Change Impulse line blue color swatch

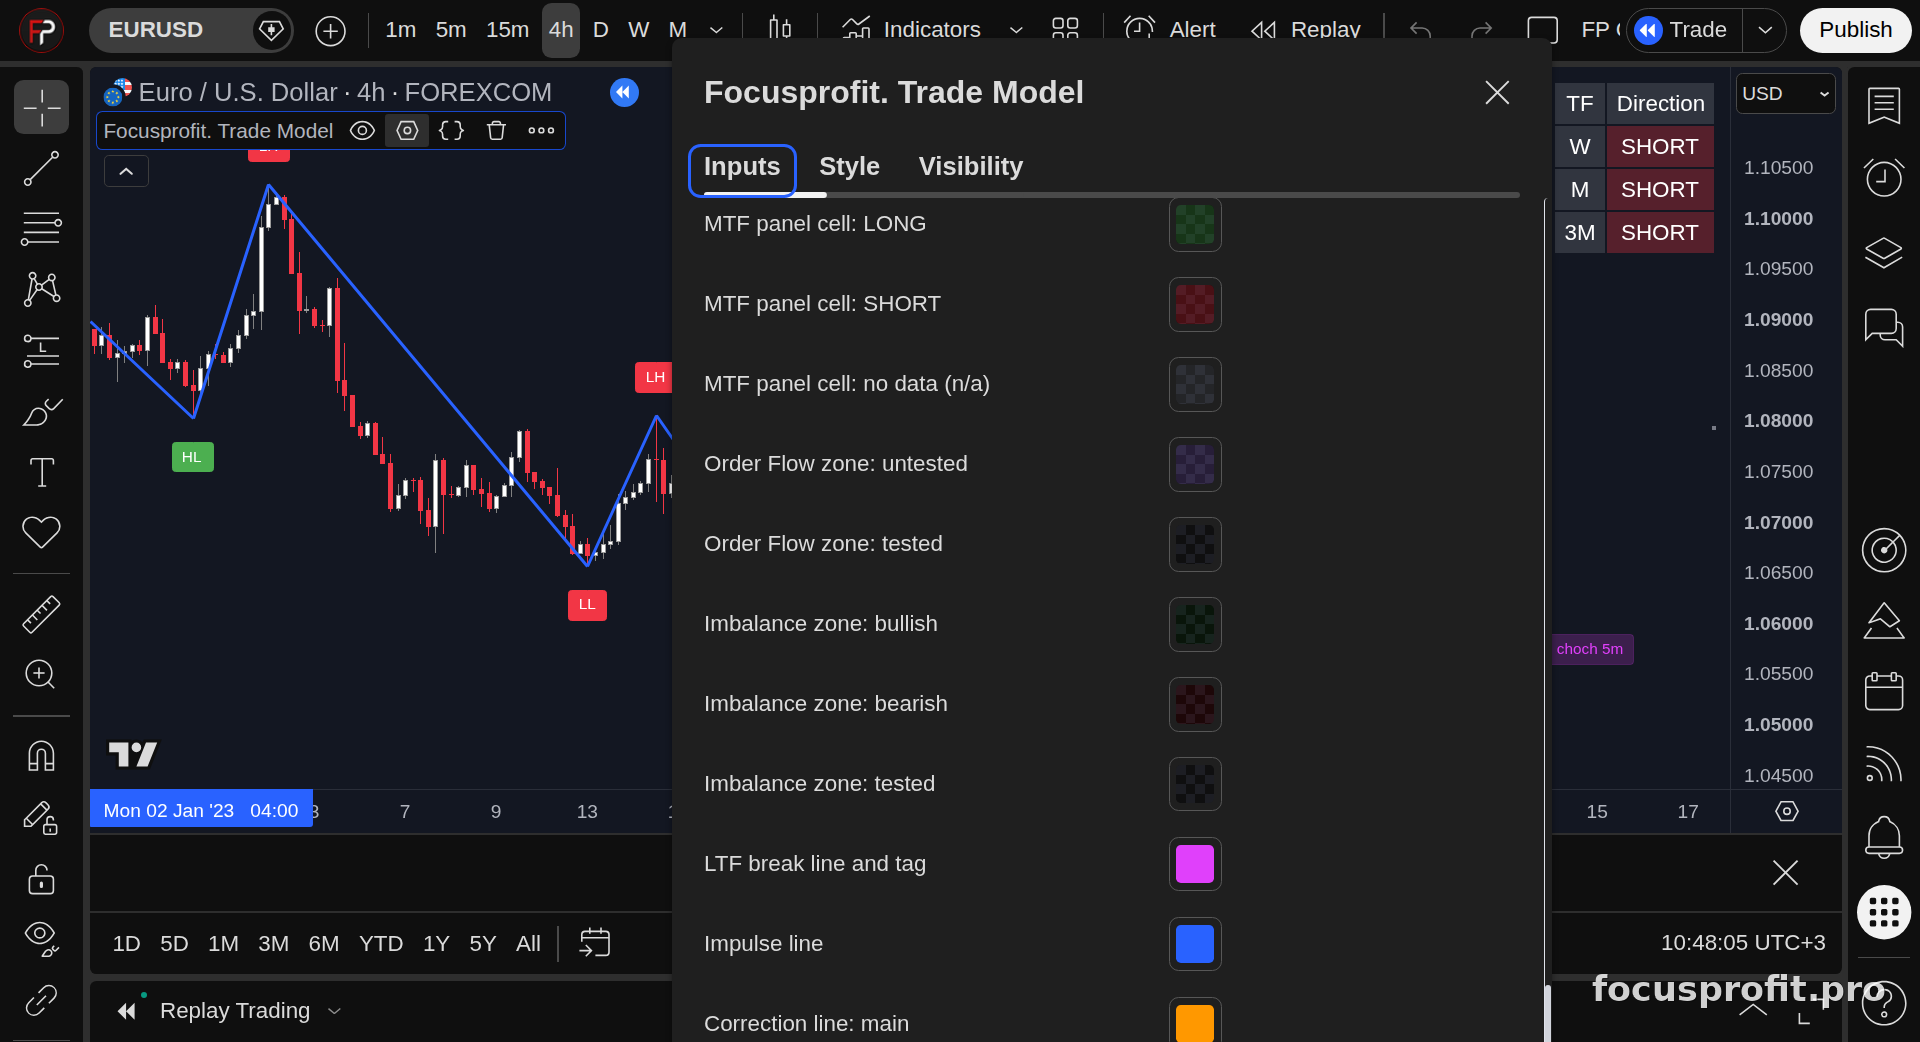pos(1195,944)
